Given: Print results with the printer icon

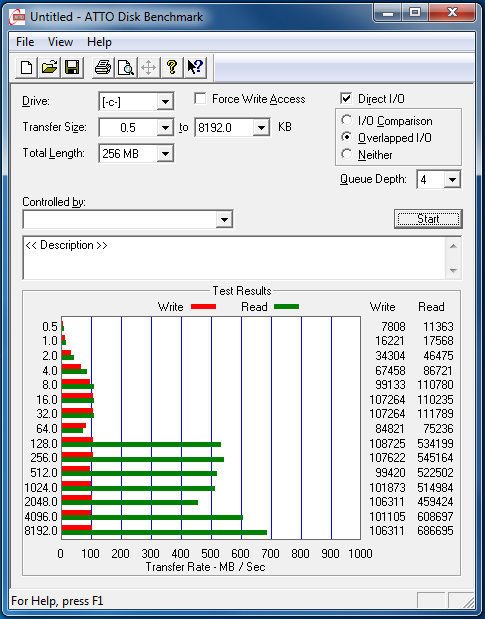Looking at the screenshot, I should (103, 67).
